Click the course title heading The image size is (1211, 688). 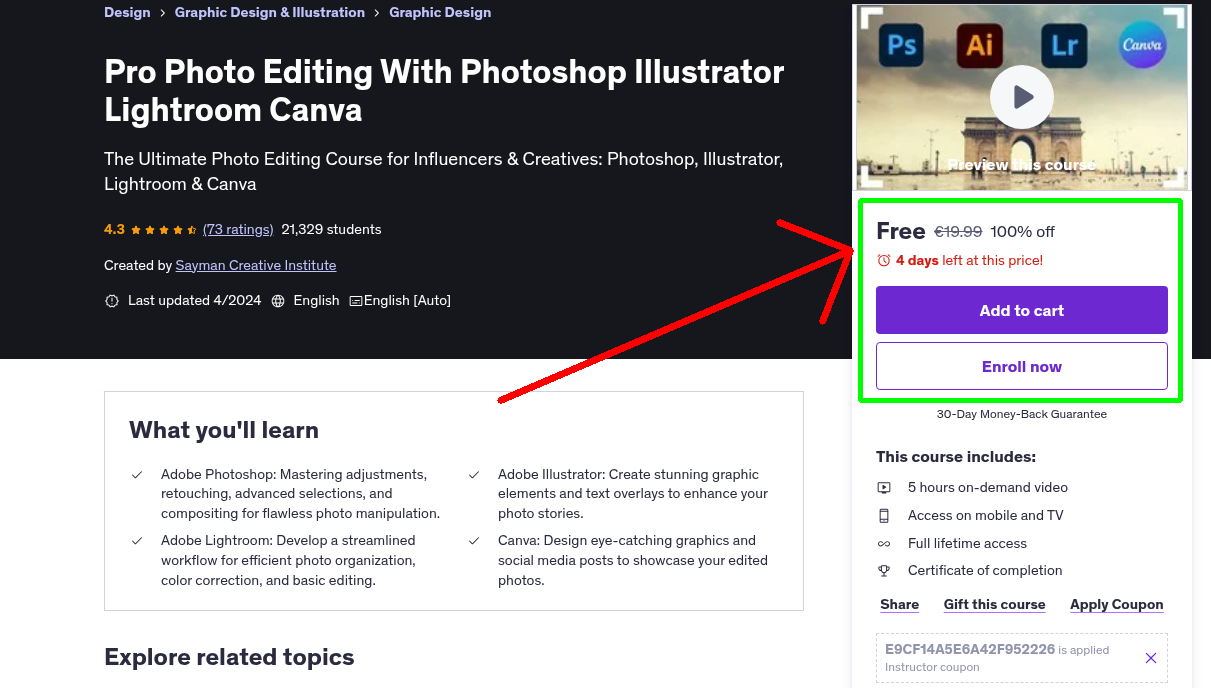coord(444,90)
